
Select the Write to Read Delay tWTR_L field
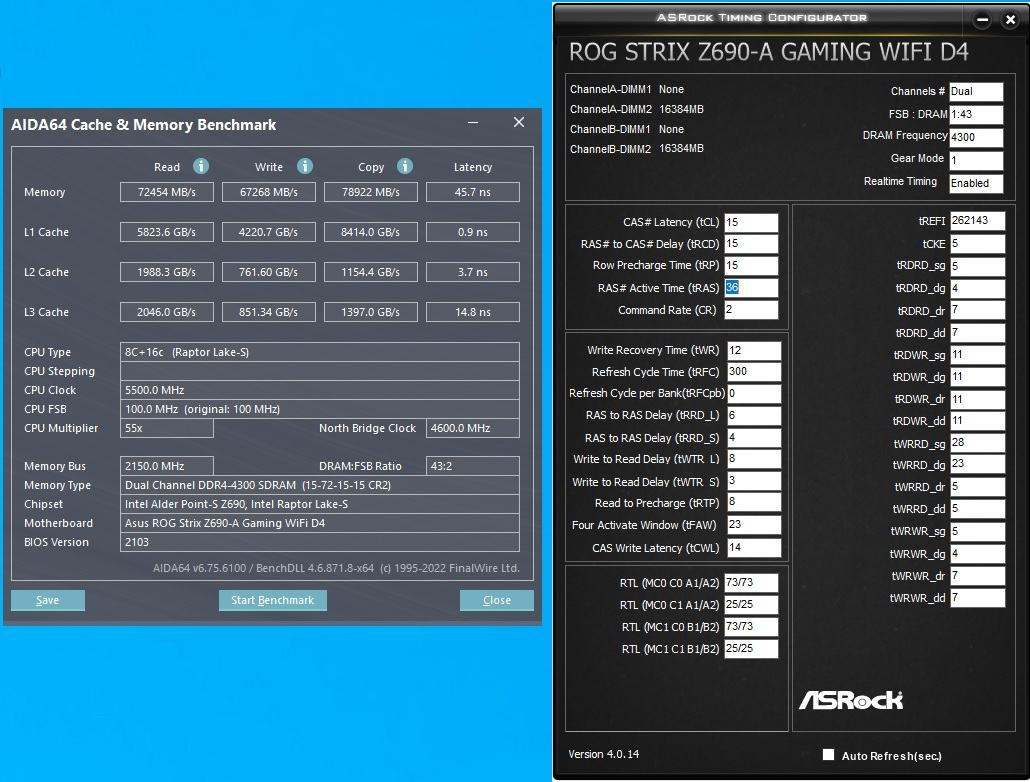pos(754,459)
